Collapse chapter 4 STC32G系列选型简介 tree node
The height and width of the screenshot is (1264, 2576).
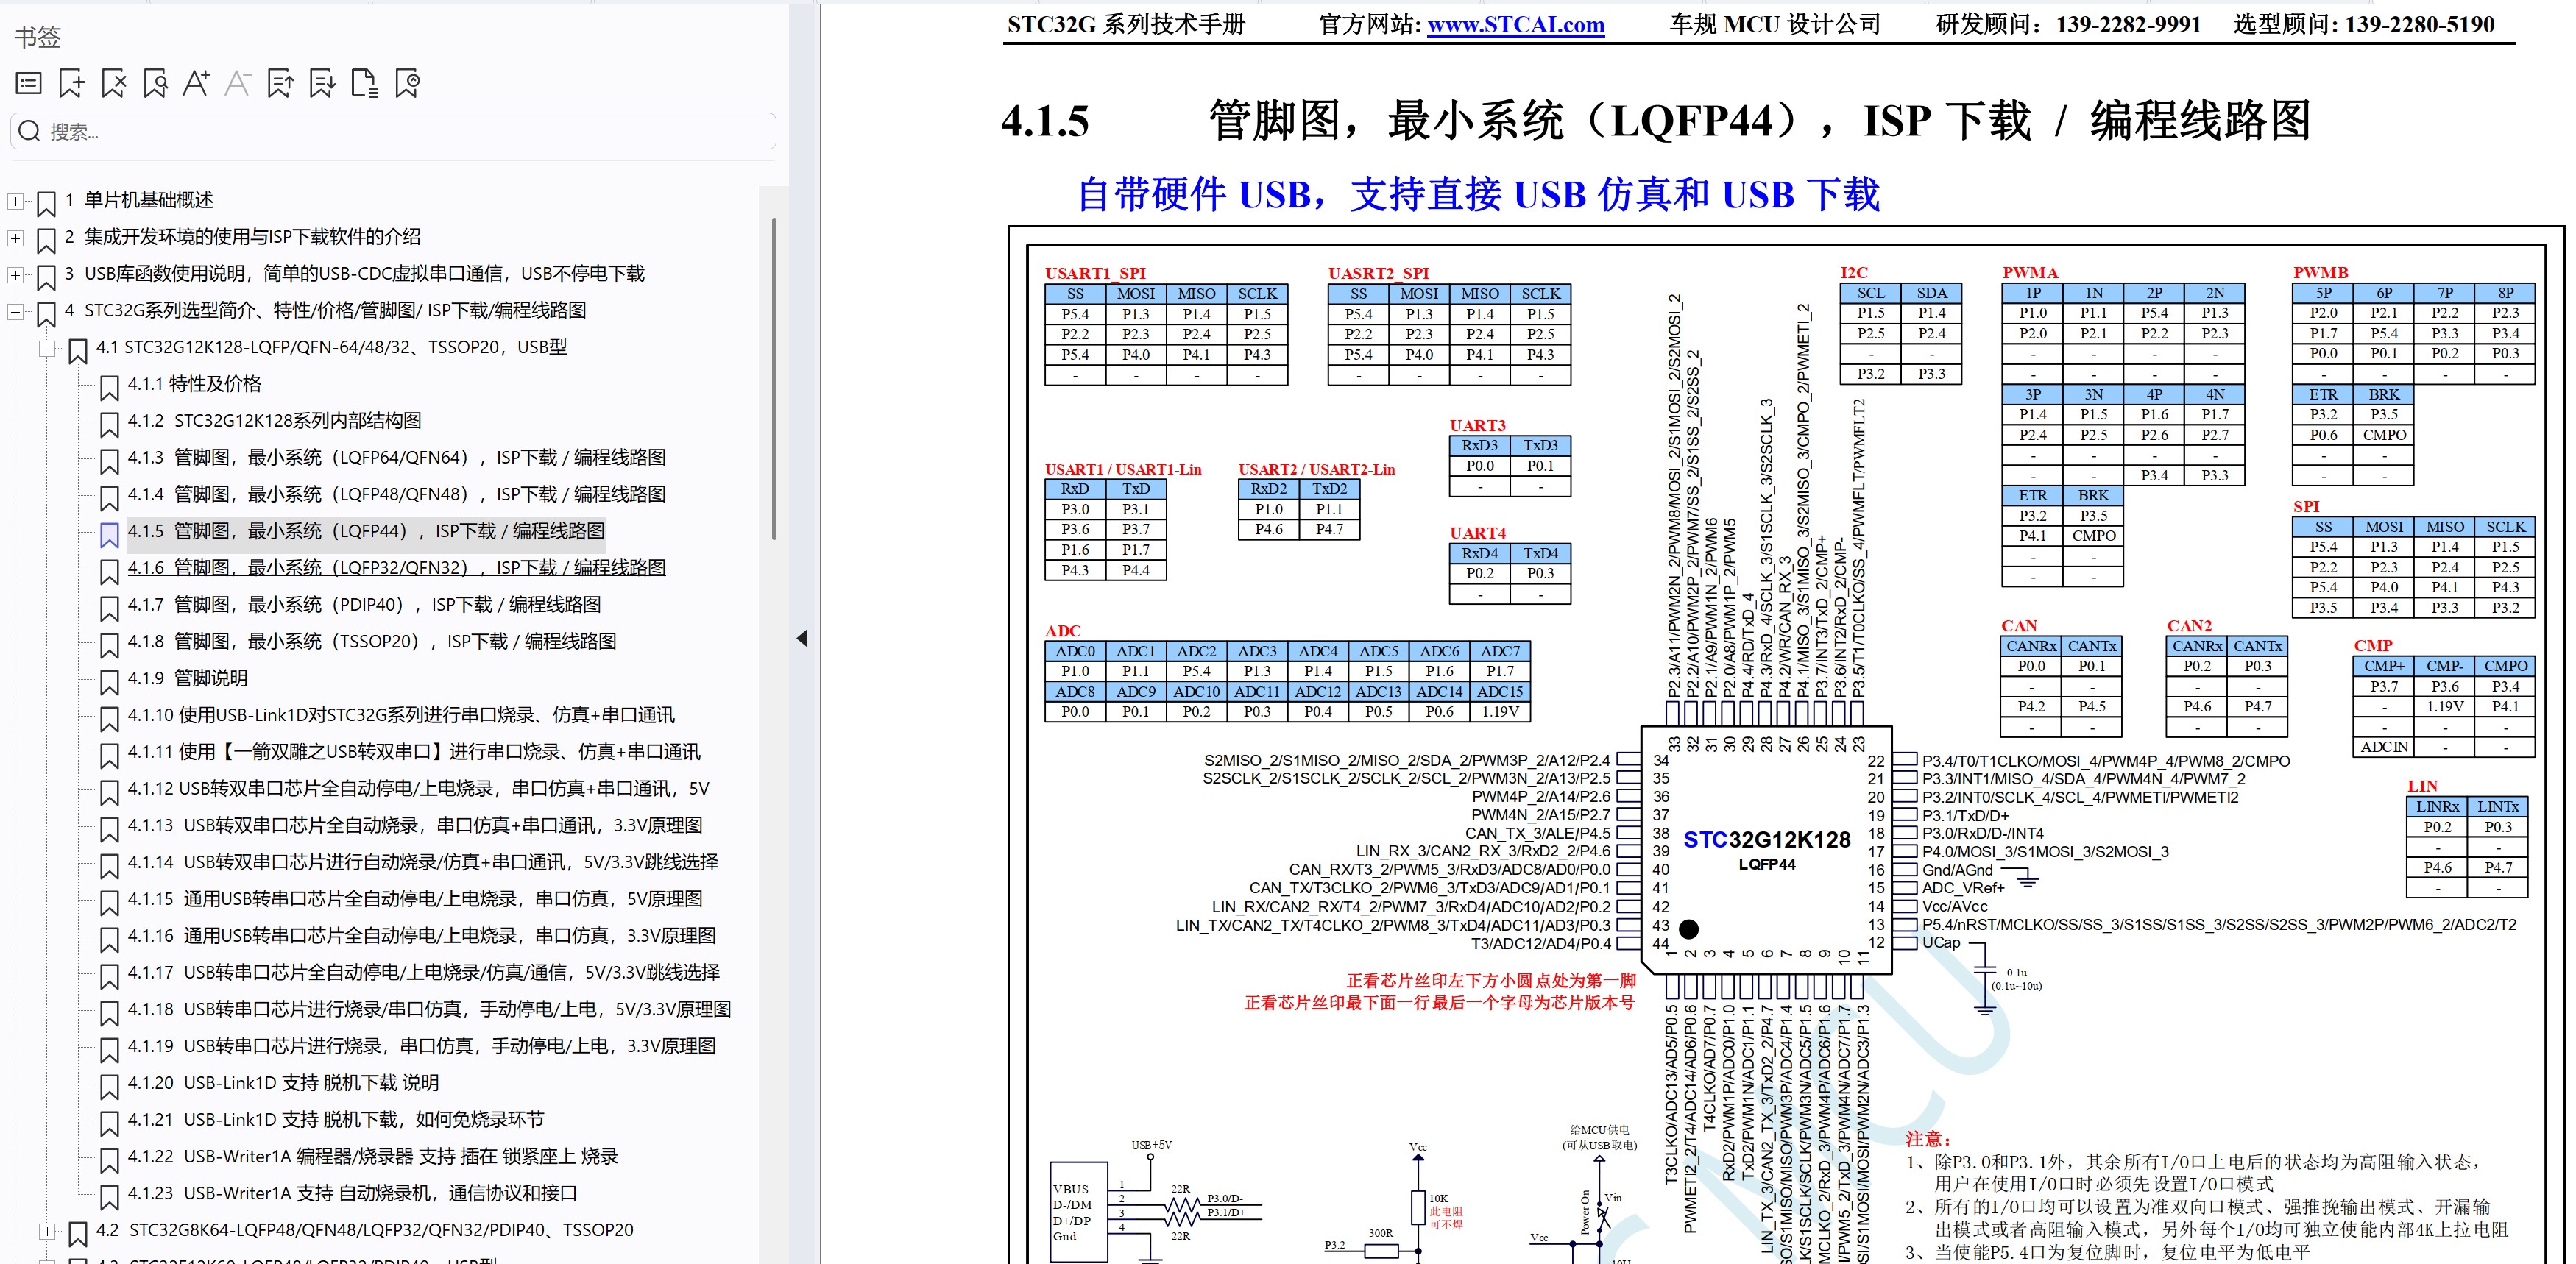click(15, 312)
